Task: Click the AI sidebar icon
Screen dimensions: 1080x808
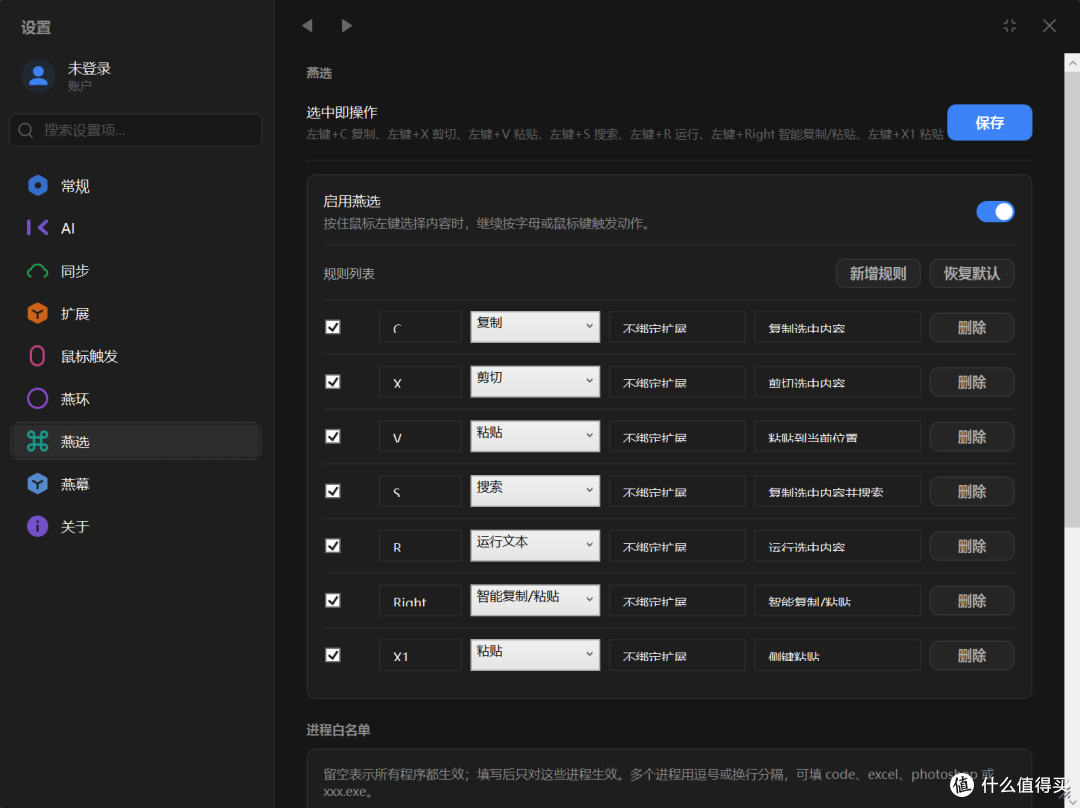Action: coord(37,228)
